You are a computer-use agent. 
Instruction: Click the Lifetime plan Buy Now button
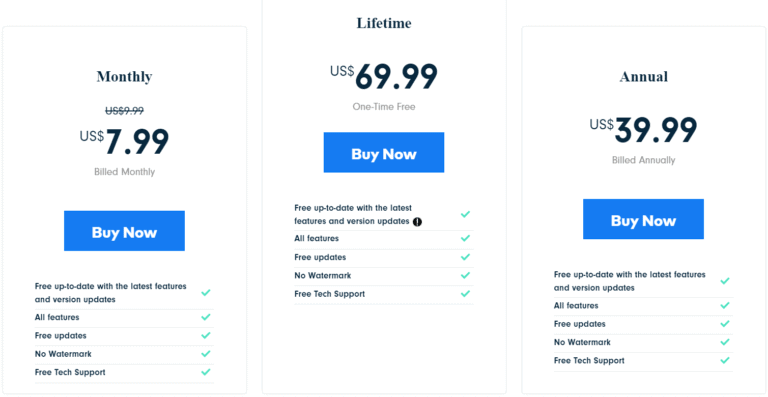[x=384, y=152]
